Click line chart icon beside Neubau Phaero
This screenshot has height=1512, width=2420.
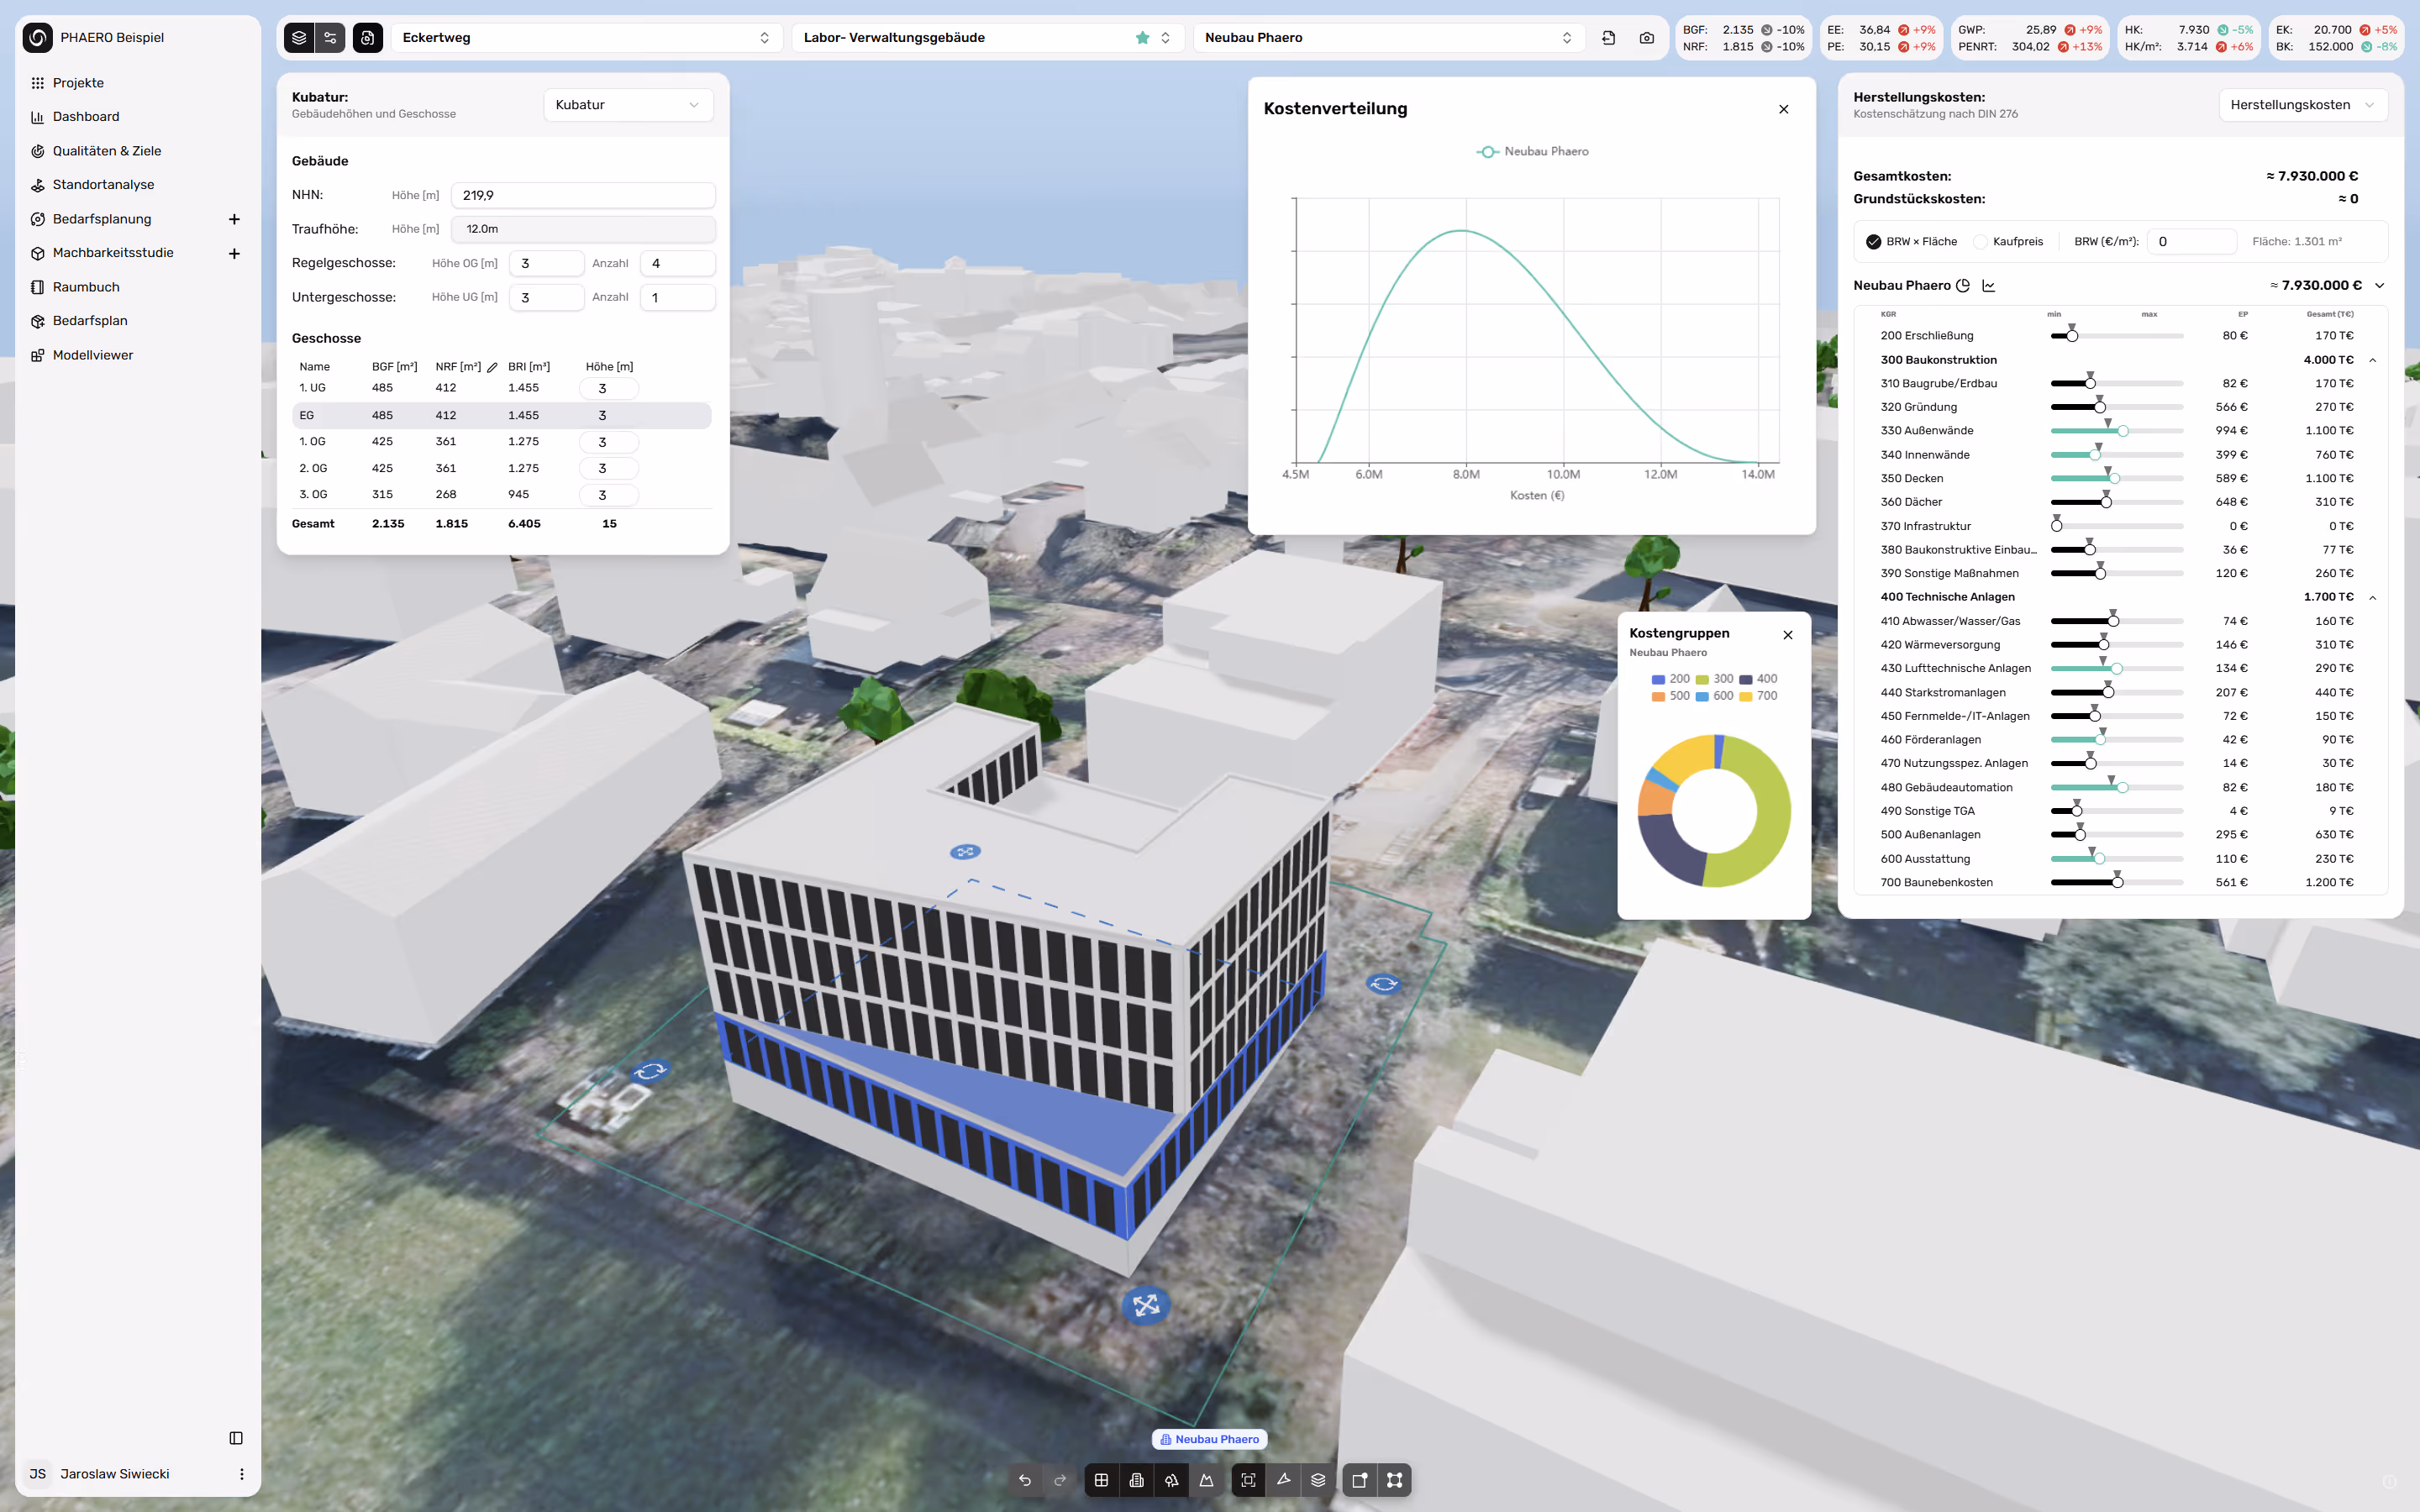click(x=1989, y=286)
